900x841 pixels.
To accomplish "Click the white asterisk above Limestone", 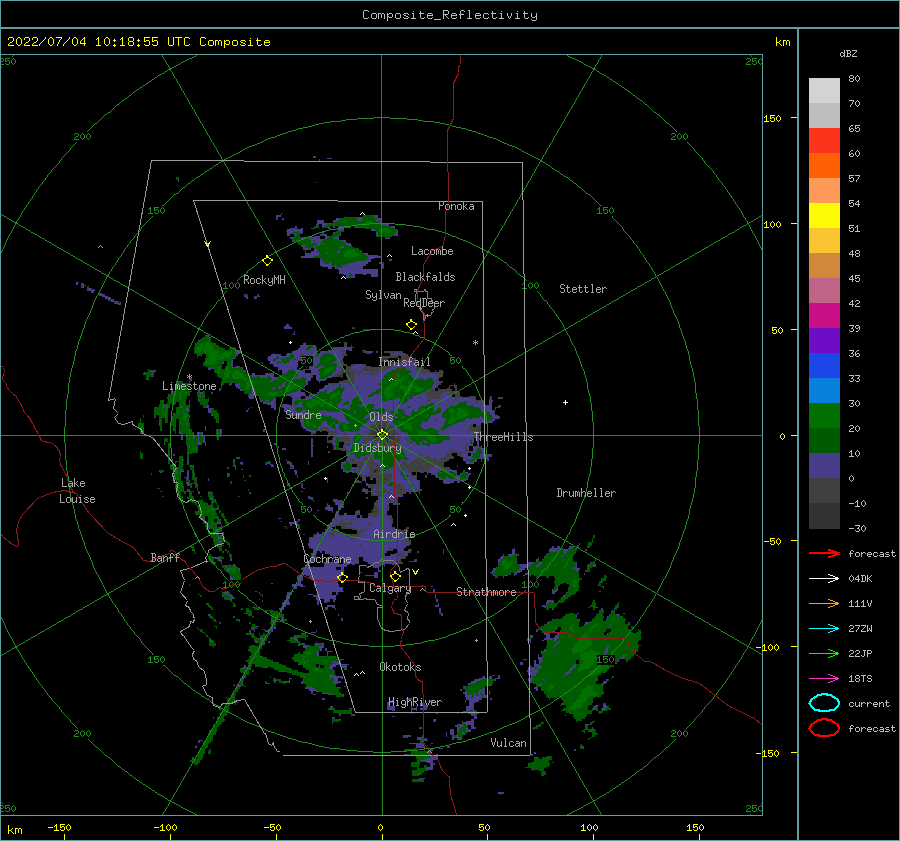I will click(x=189, y=377).
